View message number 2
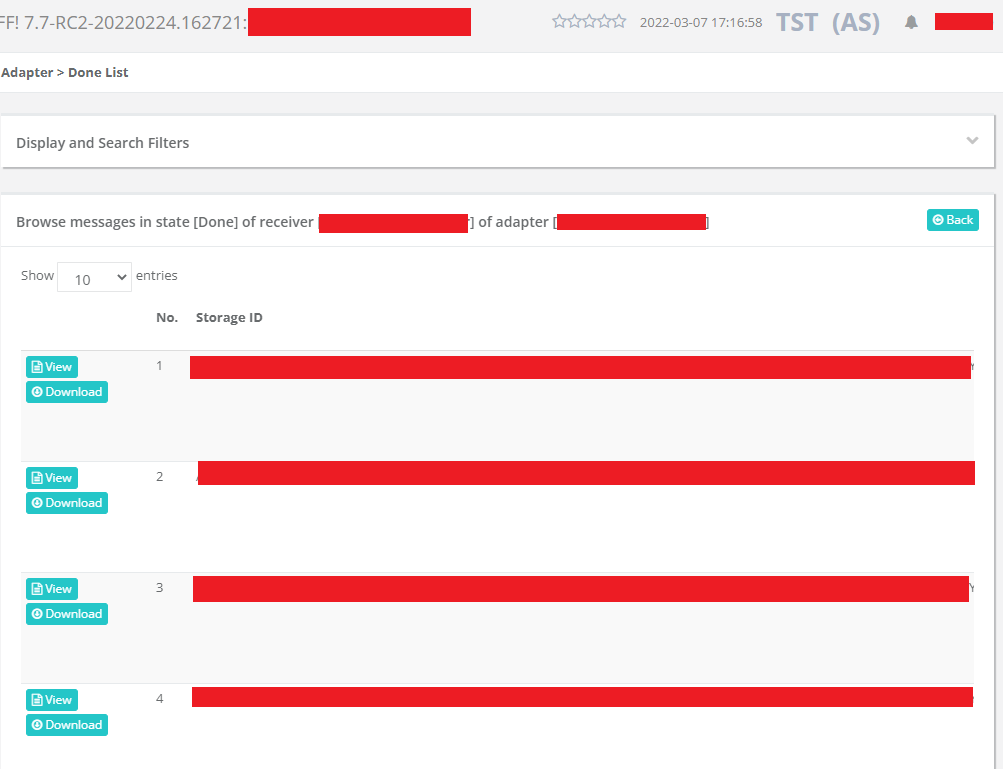This screenshot has height=769, width=1003. (51, 477)
